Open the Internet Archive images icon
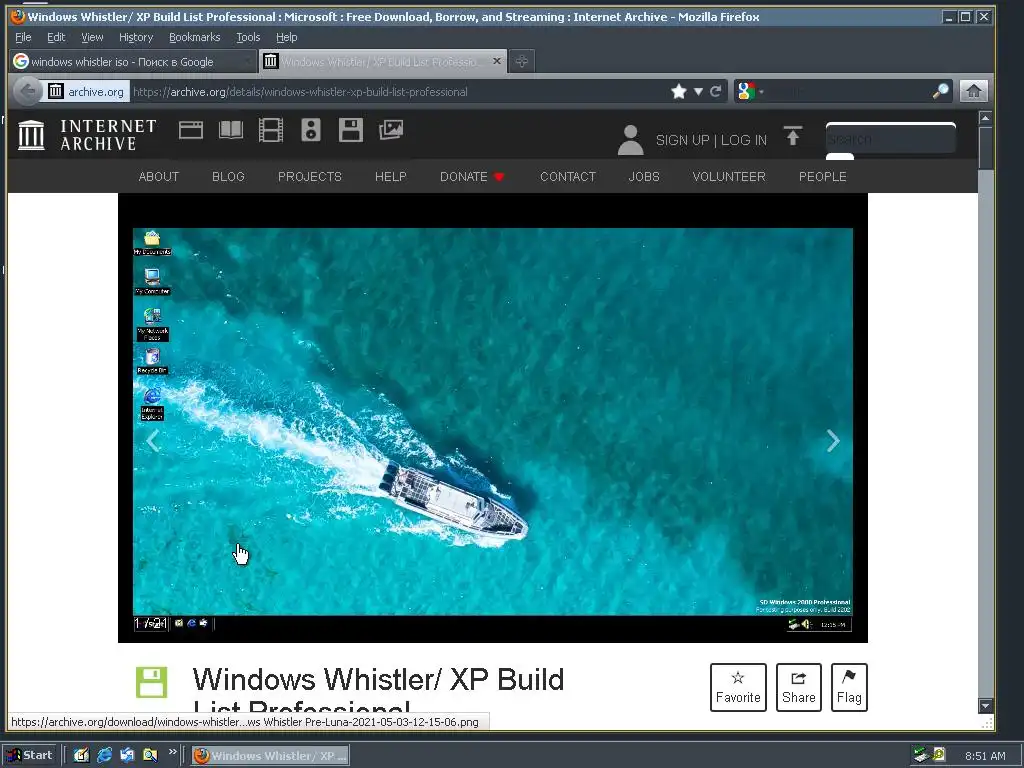This screenshot has width=1024, height=768. 391,130
